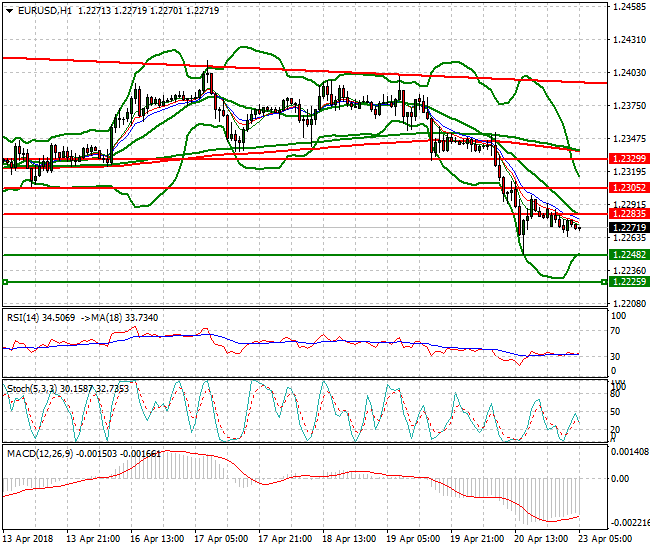Select the 13 Apr 21:00 time label
This screenshot has height=550, width=650.
(93, 539)
